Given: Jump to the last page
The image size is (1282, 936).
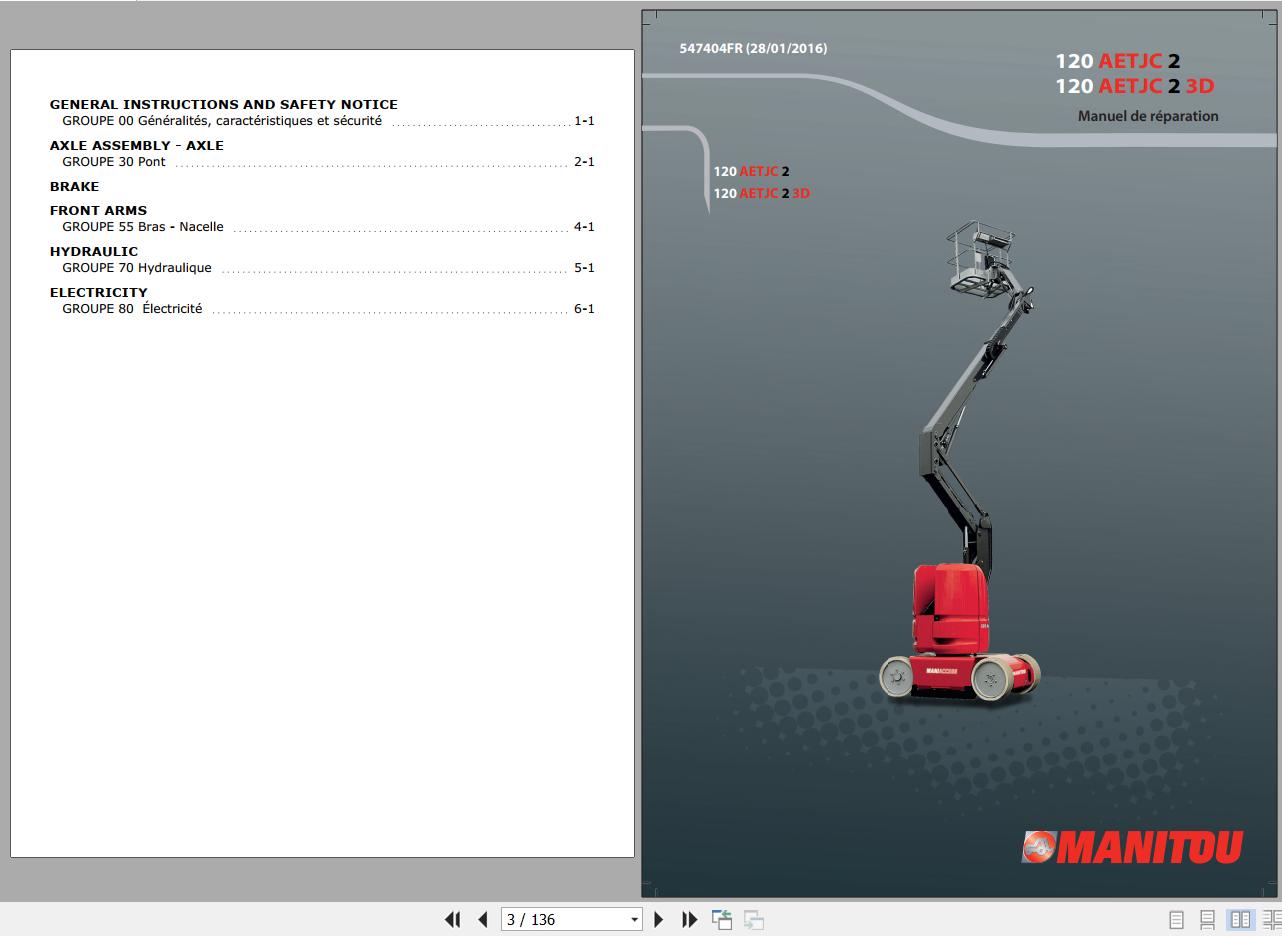Looking at the screenshot, I should [x=689, y=919].
